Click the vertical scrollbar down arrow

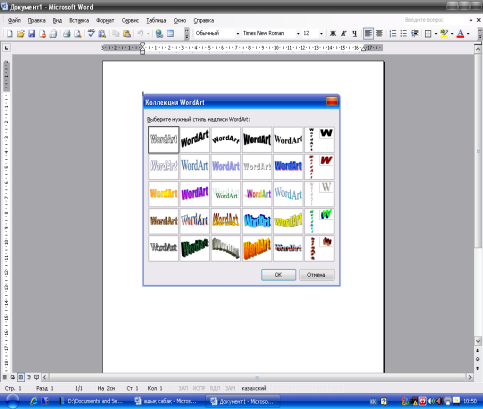(478, 341)
